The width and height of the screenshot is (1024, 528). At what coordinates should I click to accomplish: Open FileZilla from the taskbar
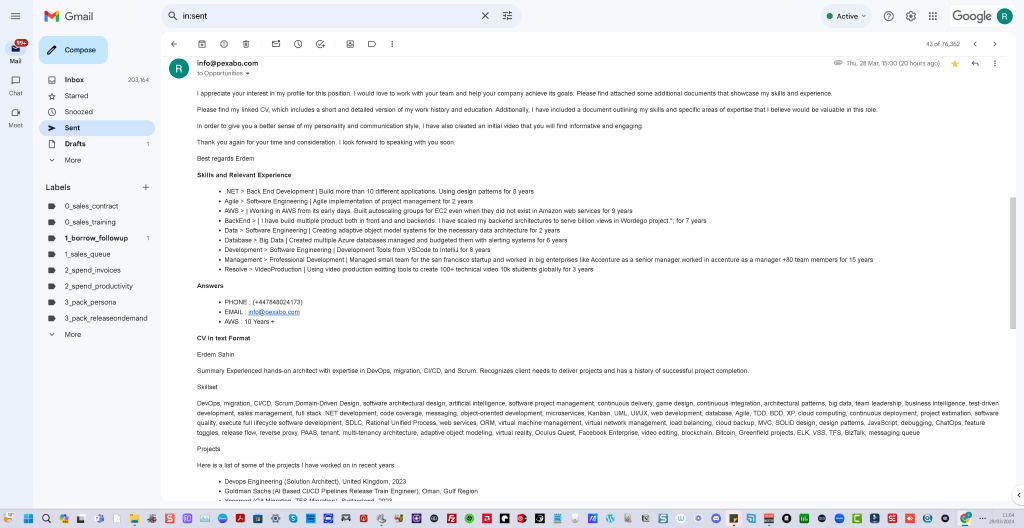coord(451,519)
